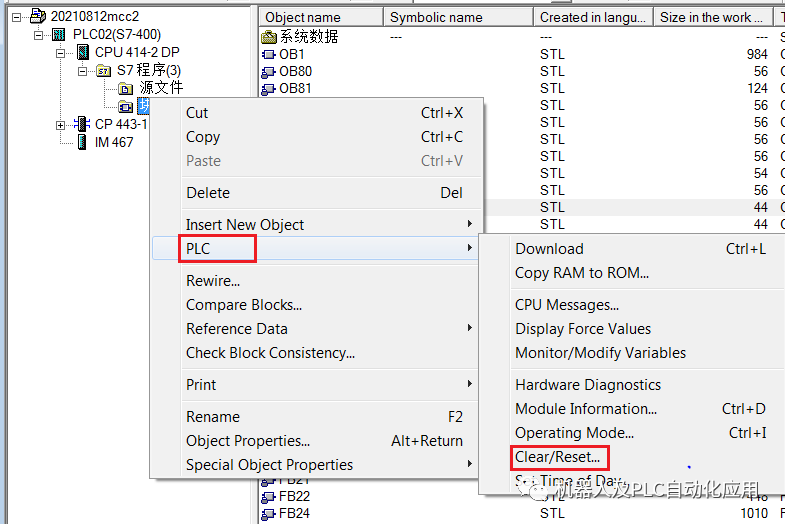Click the CP 443-1 module icon
The height and width of the screenshot is (524, 785).
pos(82,124)
